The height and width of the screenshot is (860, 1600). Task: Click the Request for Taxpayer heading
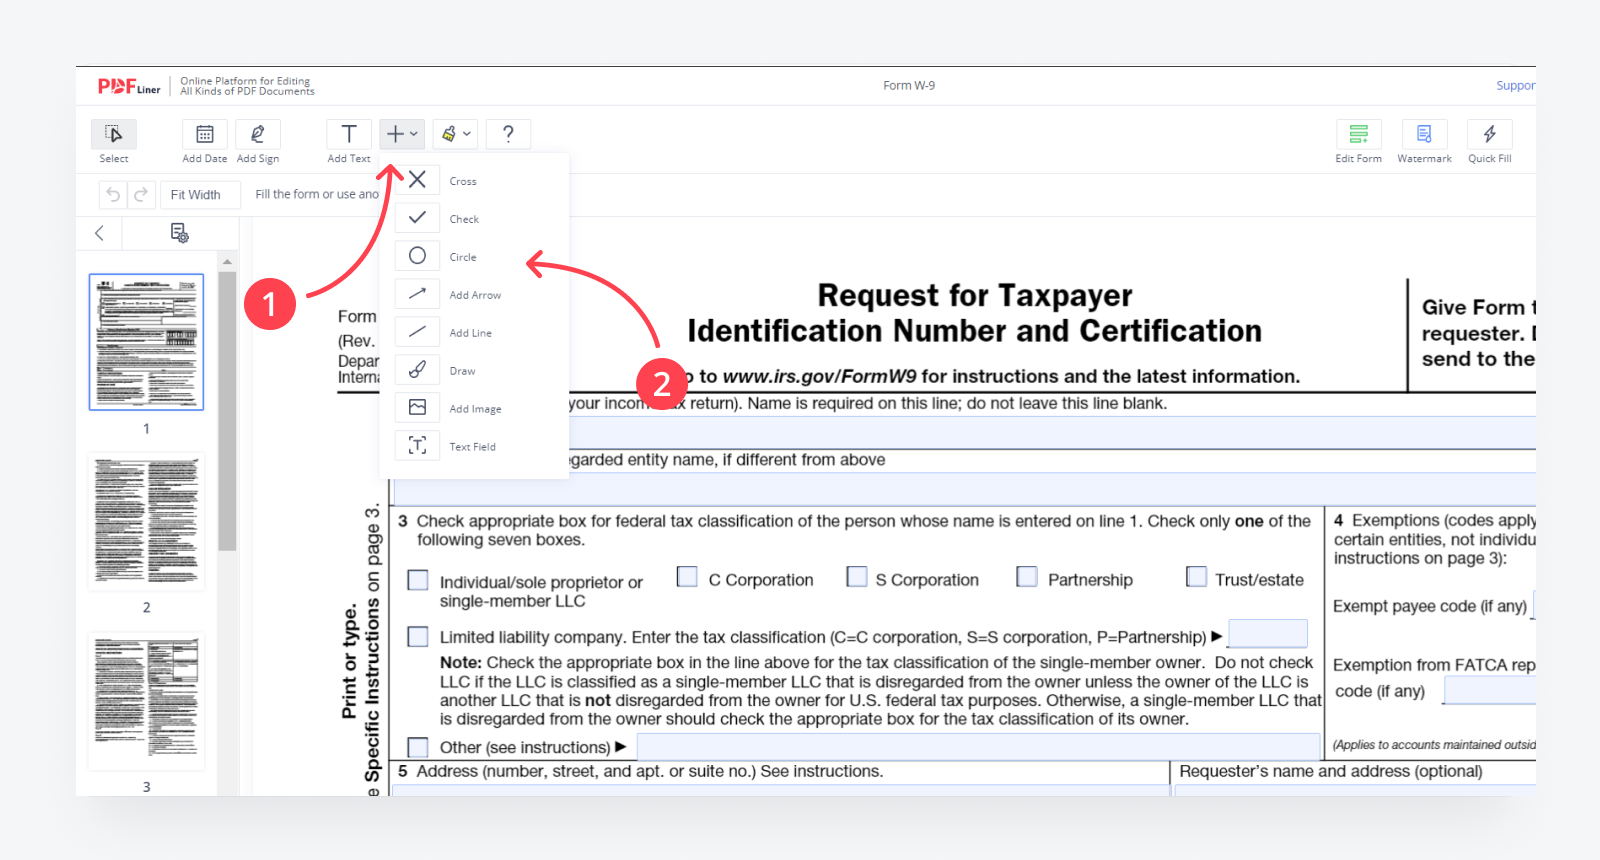tap(975, 295)
